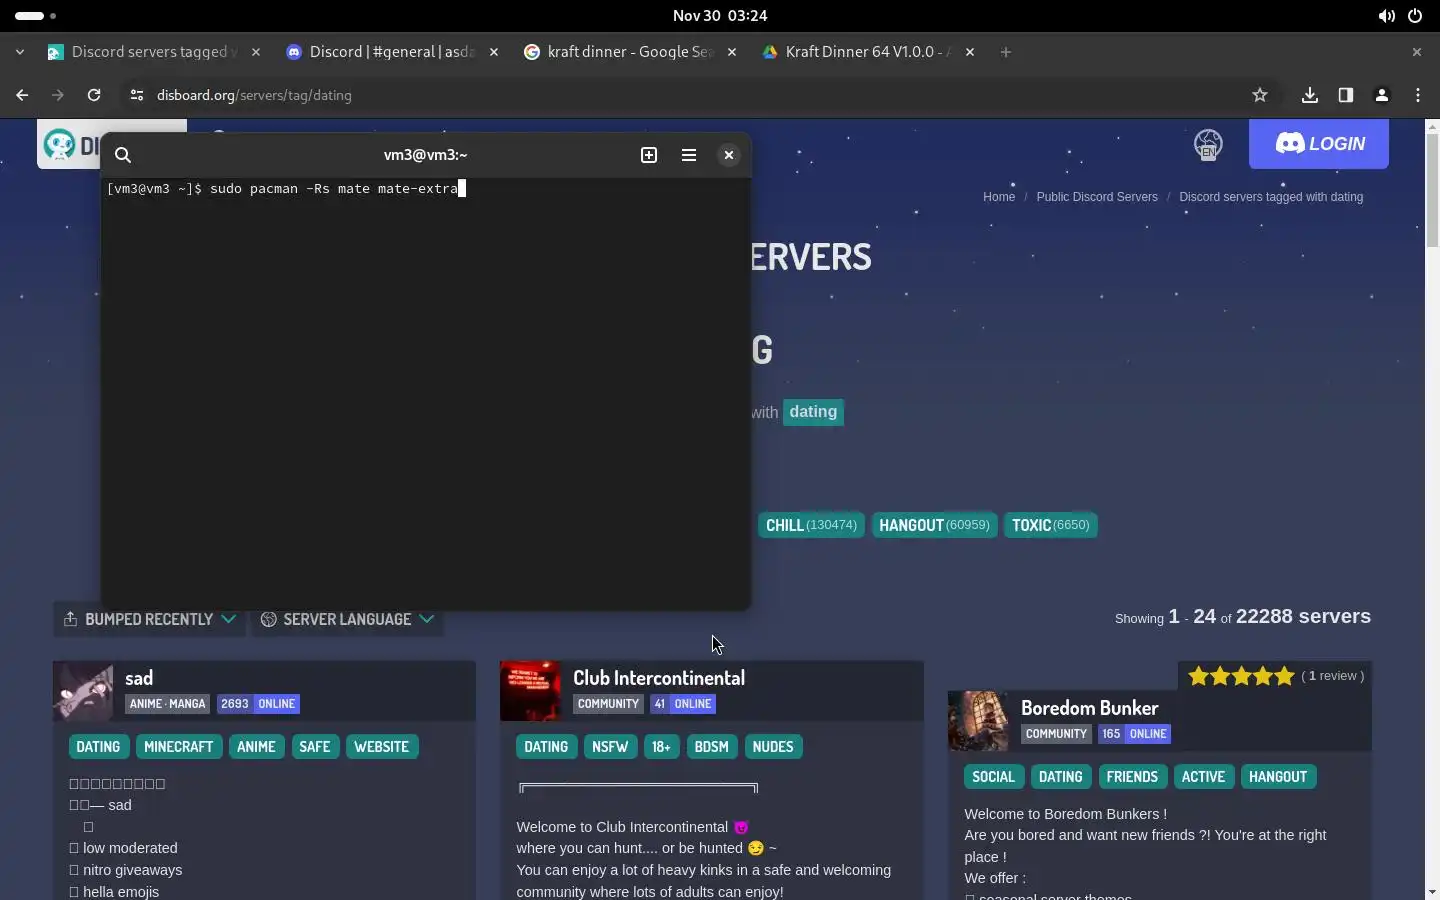The width and height of the screenshot is (1440, 900).
Task: Open the Chrome three-dot menu
Action: point(1418,95)
